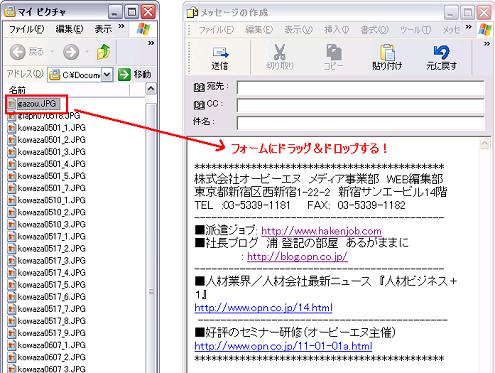
Task: Click the Up folder icon in Explorer
Action: pos(104,52)
